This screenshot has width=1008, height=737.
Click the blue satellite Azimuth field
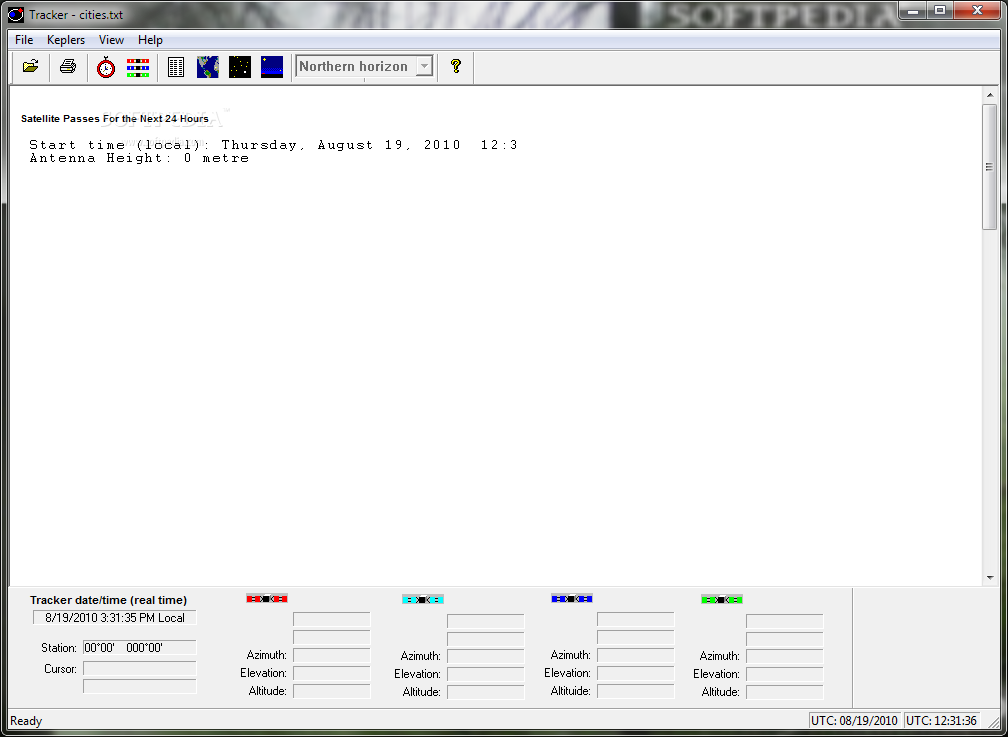coord(636,655)
